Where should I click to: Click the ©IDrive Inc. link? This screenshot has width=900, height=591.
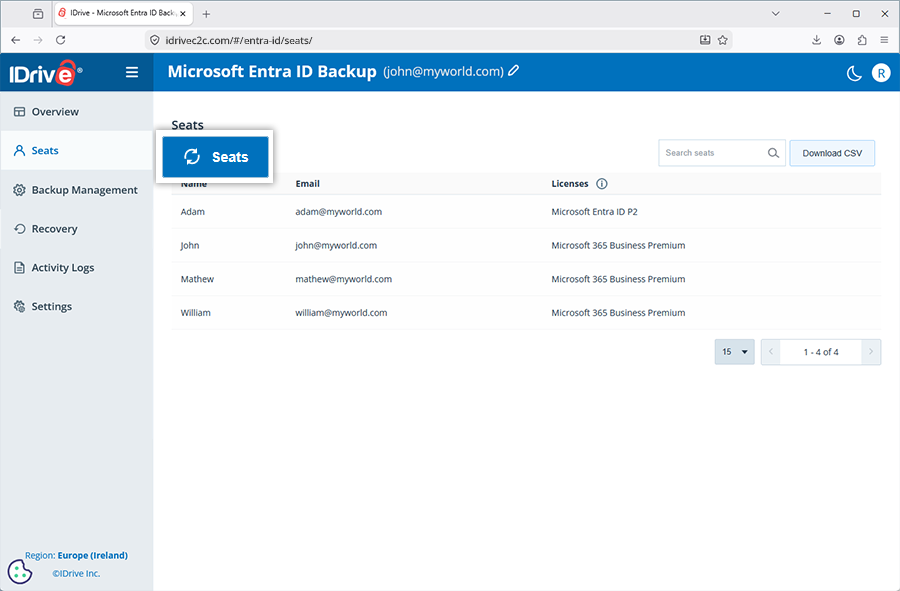point(76,573)
